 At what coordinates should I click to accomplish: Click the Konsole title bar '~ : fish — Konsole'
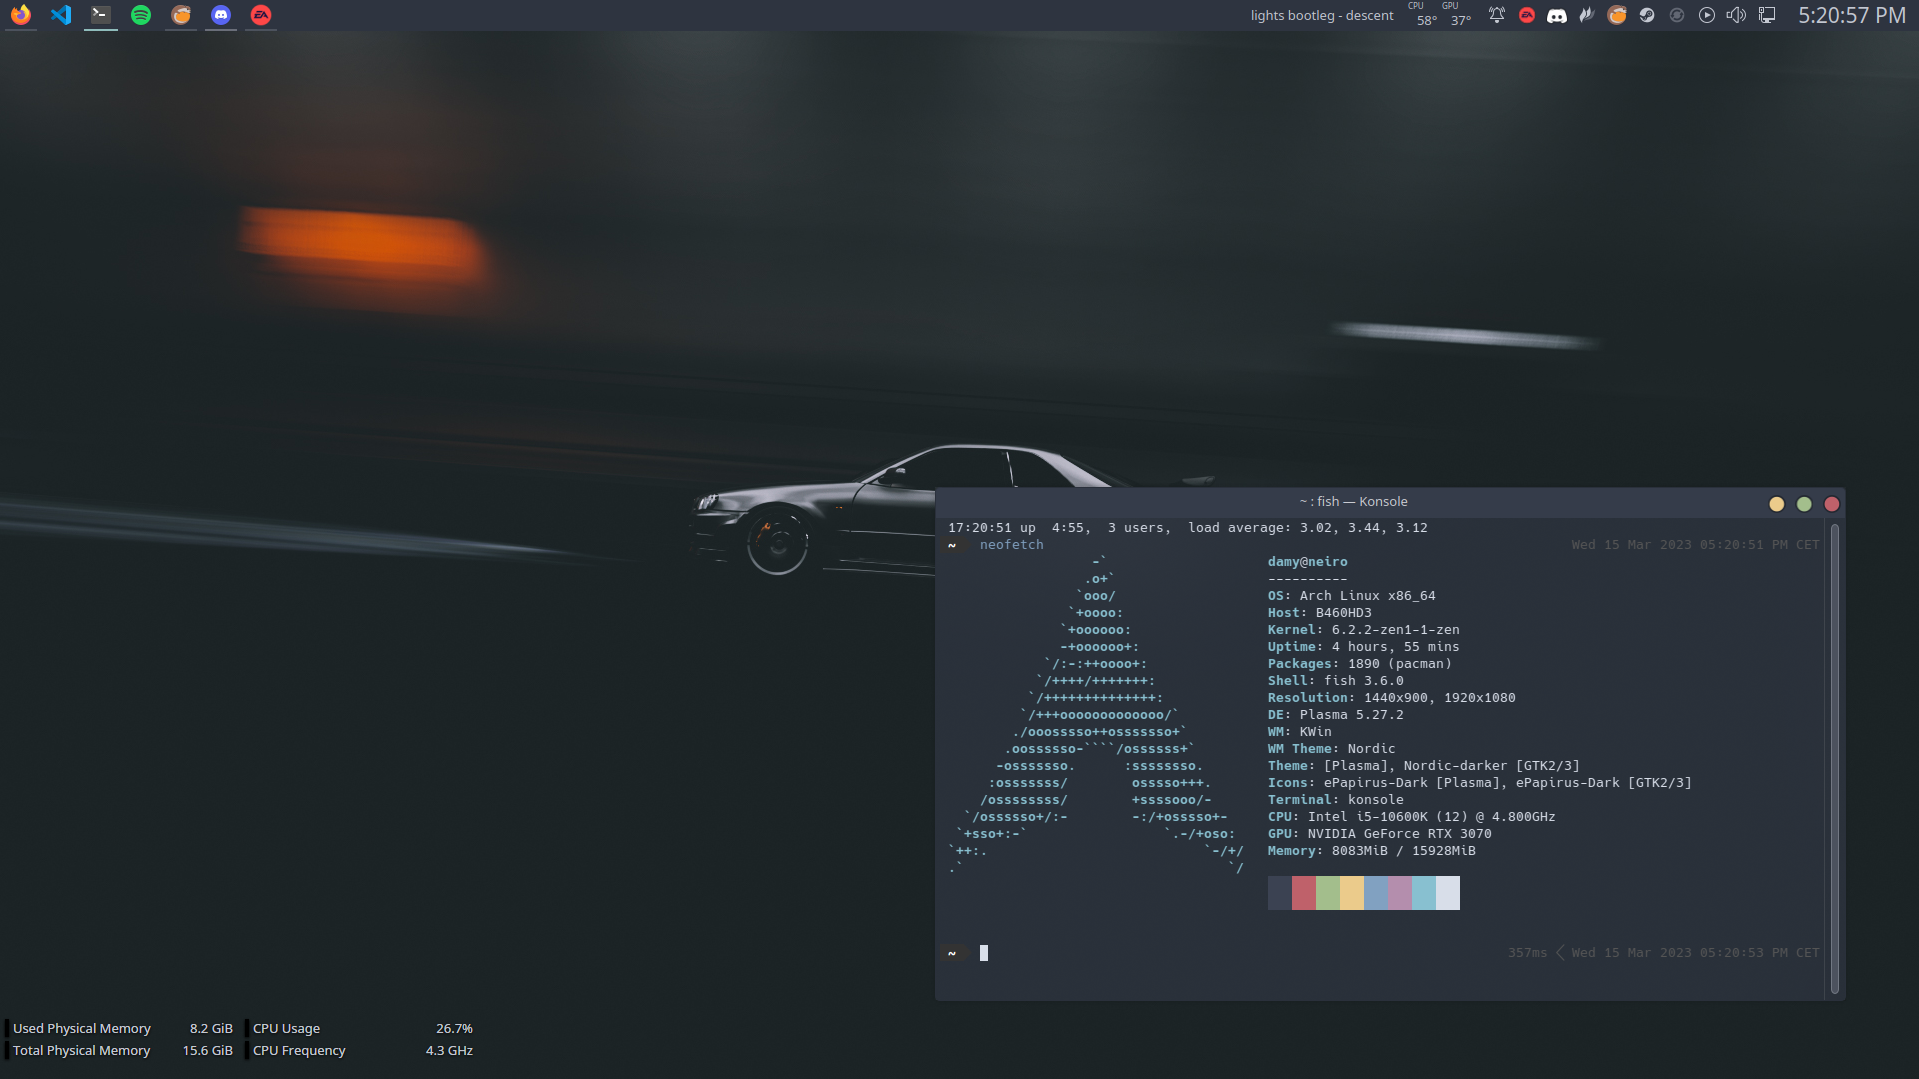point(1353,502)
